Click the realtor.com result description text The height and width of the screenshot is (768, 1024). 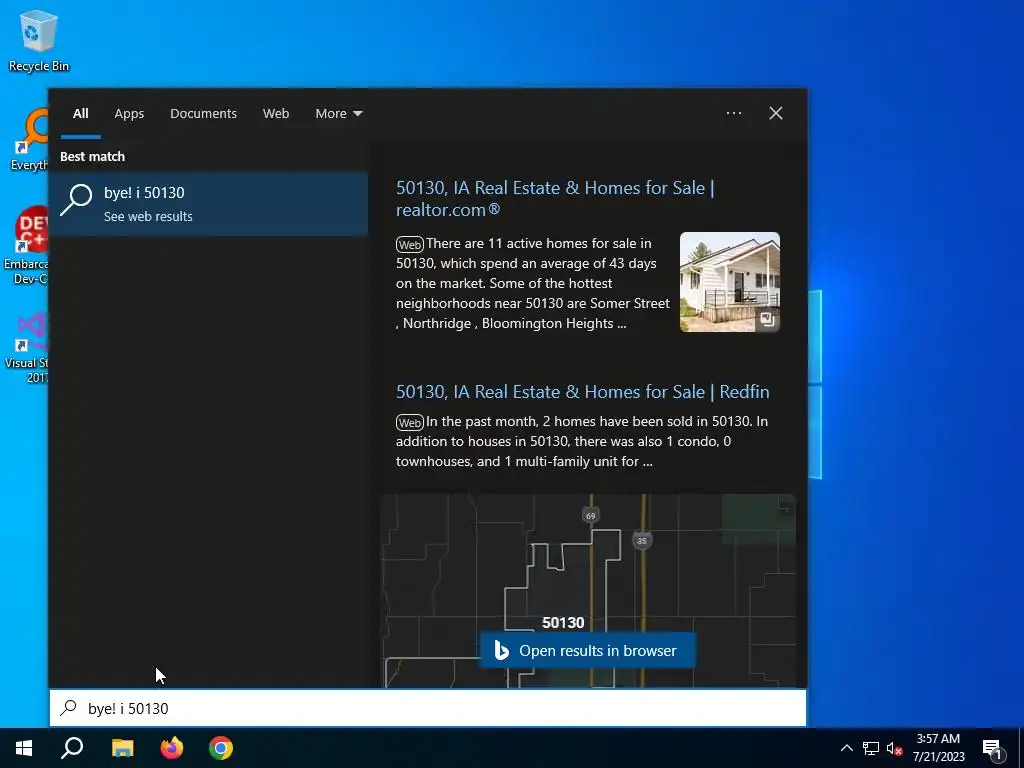tap(533, 283)
